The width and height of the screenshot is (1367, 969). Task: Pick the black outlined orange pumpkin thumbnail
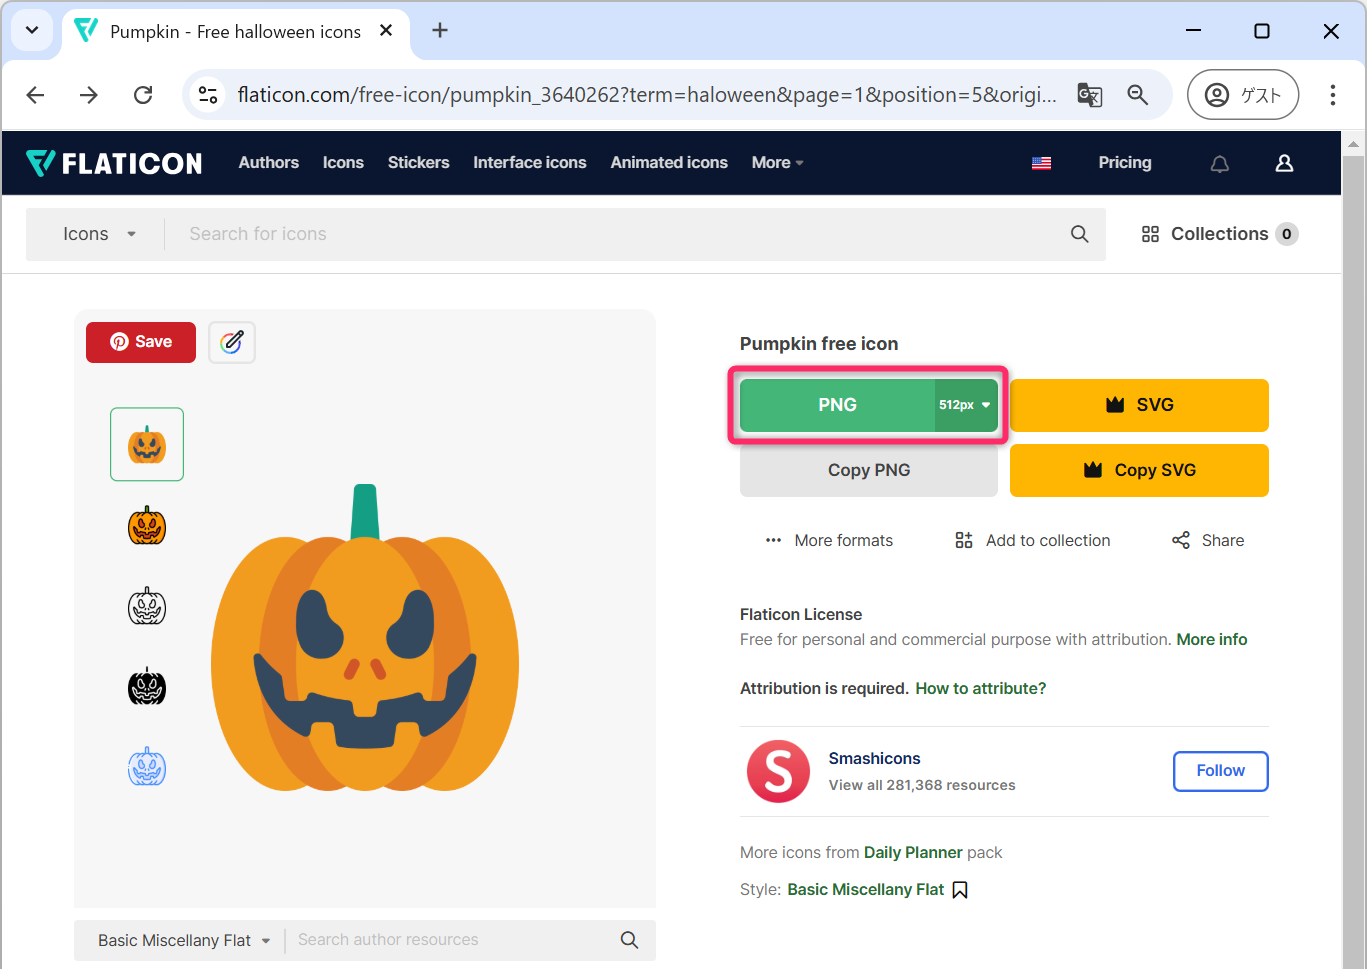coord(147,525)
